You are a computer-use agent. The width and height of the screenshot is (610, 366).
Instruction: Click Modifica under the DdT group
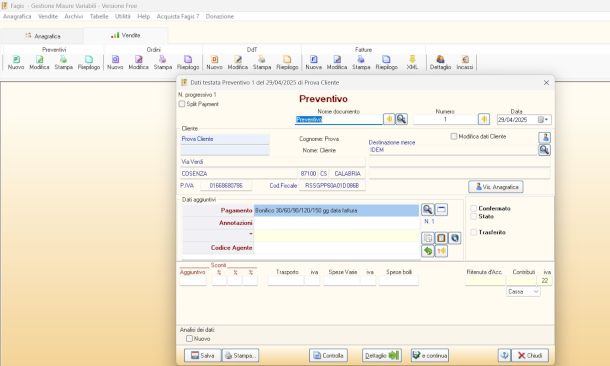238,63
